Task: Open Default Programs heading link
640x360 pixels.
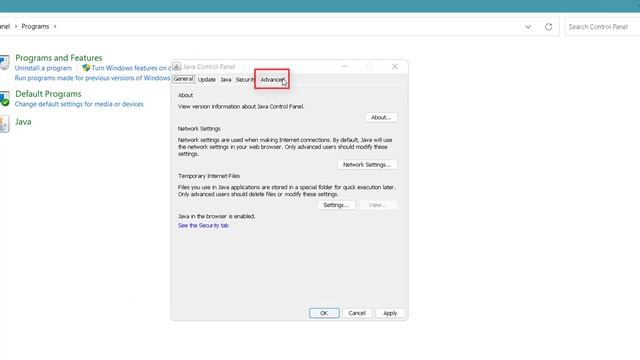Action: click(x=48, y=93)
